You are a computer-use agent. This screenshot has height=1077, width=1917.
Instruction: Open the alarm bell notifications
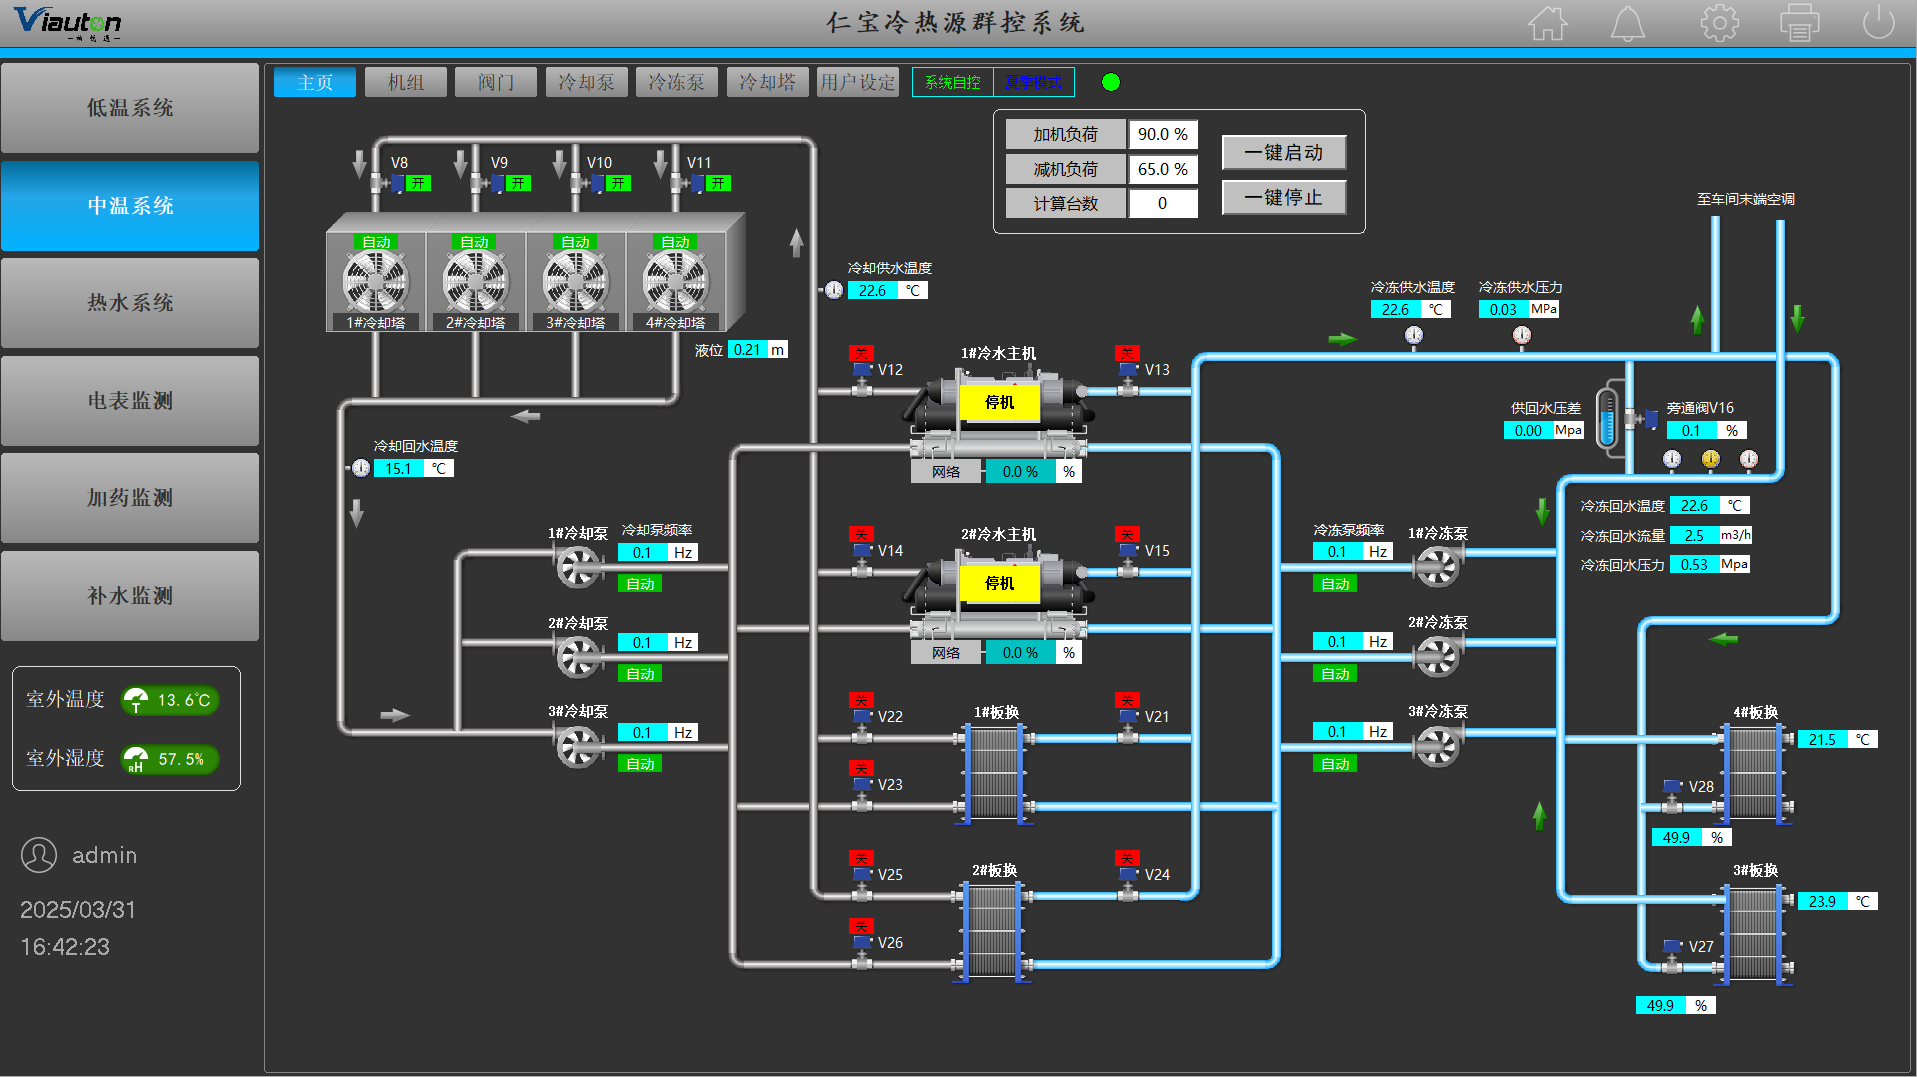point(1627,23)
